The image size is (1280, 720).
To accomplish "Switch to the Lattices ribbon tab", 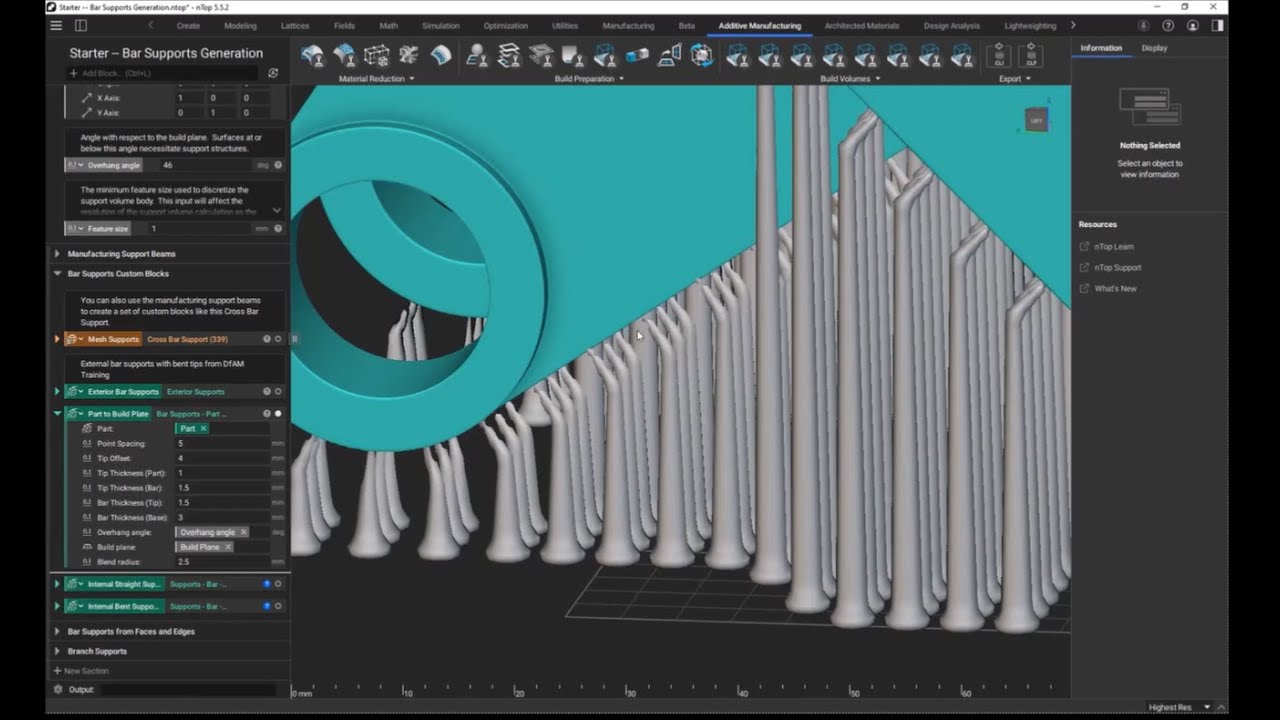I will pyautogui.click(x=295, y=25).
